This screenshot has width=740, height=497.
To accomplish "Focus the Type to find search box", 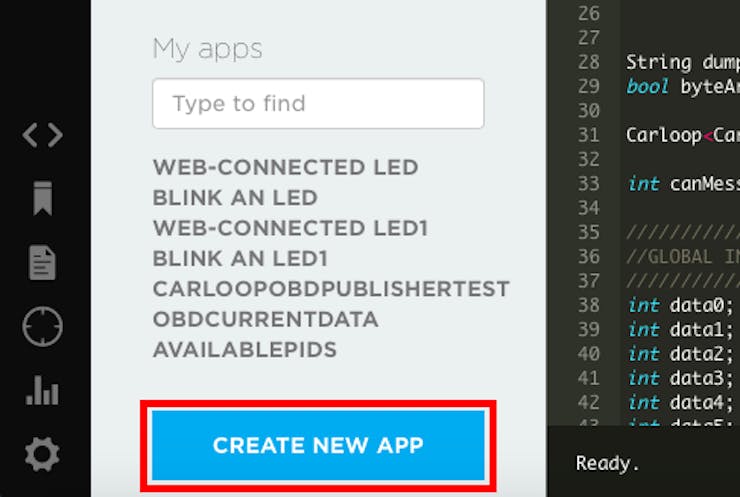I will click(318, 103).
